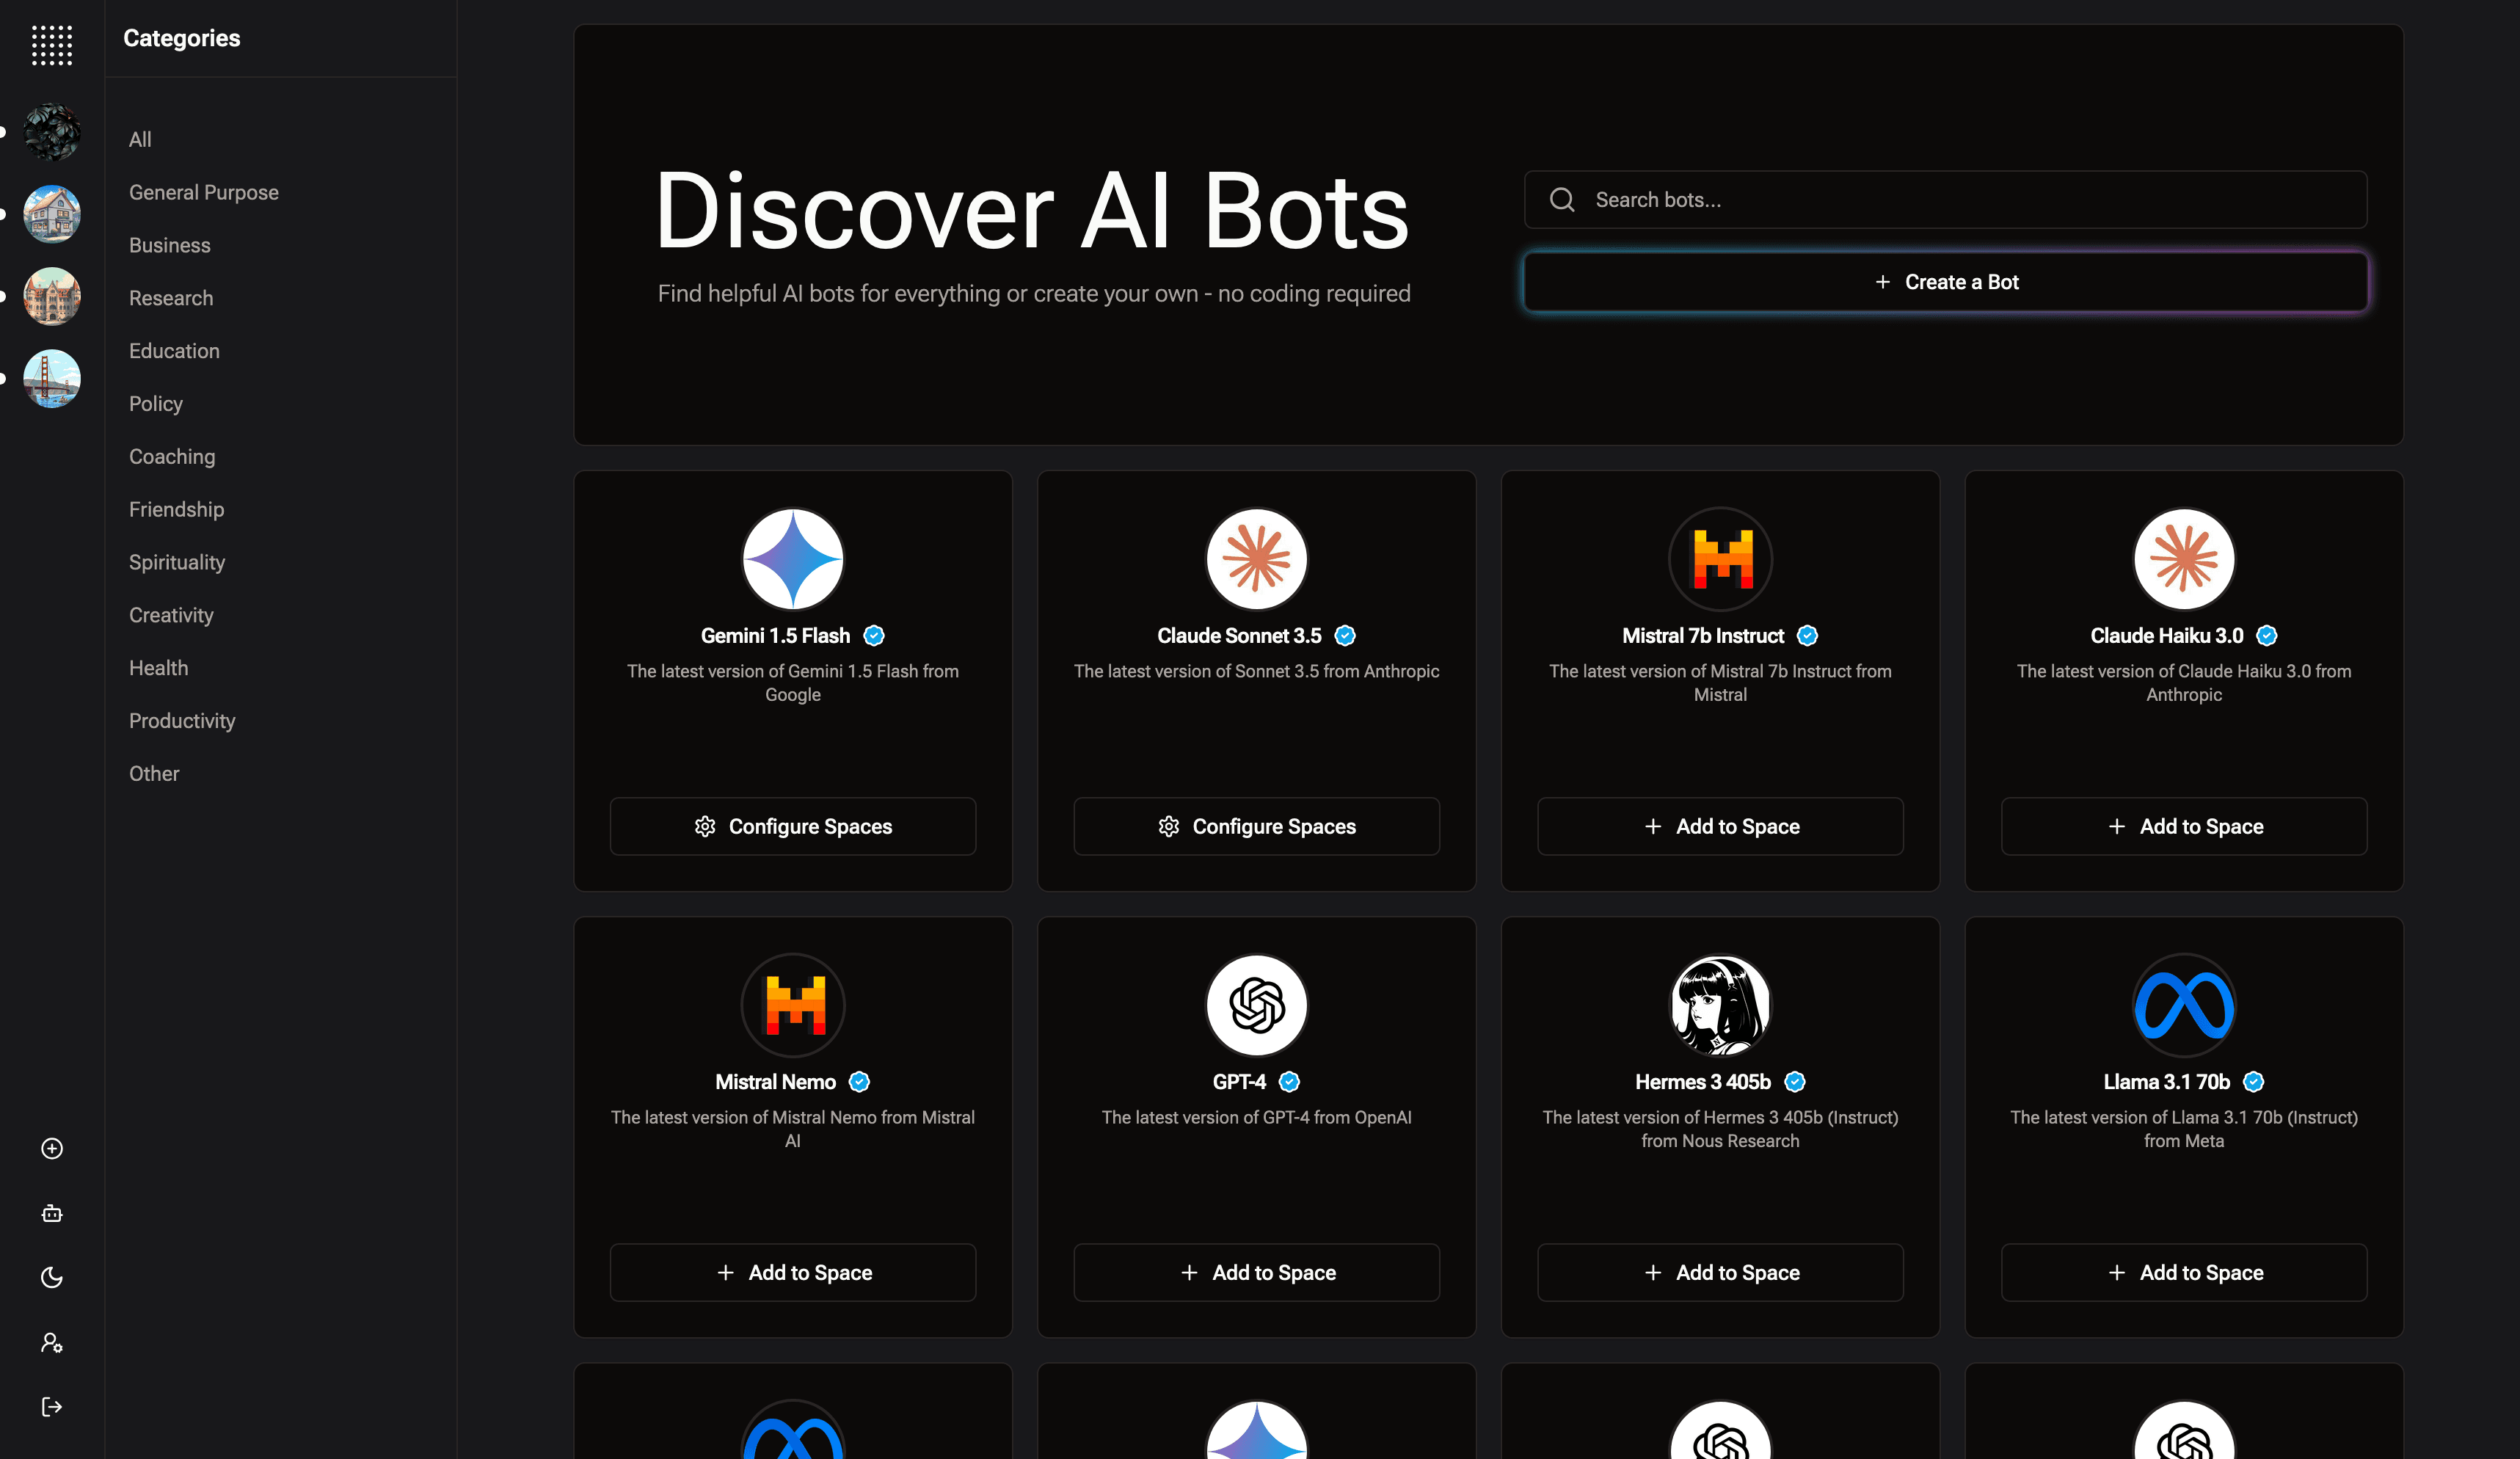Select the All category

point(140,140)
